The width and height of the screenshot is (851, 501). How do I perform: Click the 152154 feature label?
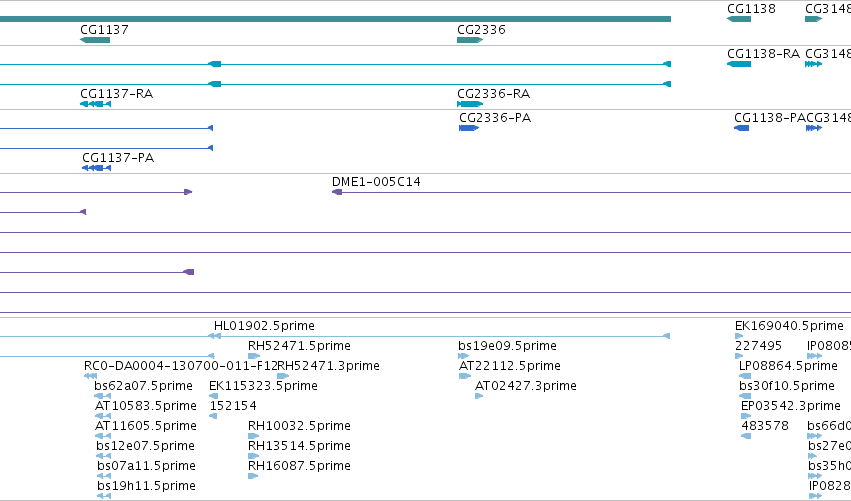coord(233,405)
